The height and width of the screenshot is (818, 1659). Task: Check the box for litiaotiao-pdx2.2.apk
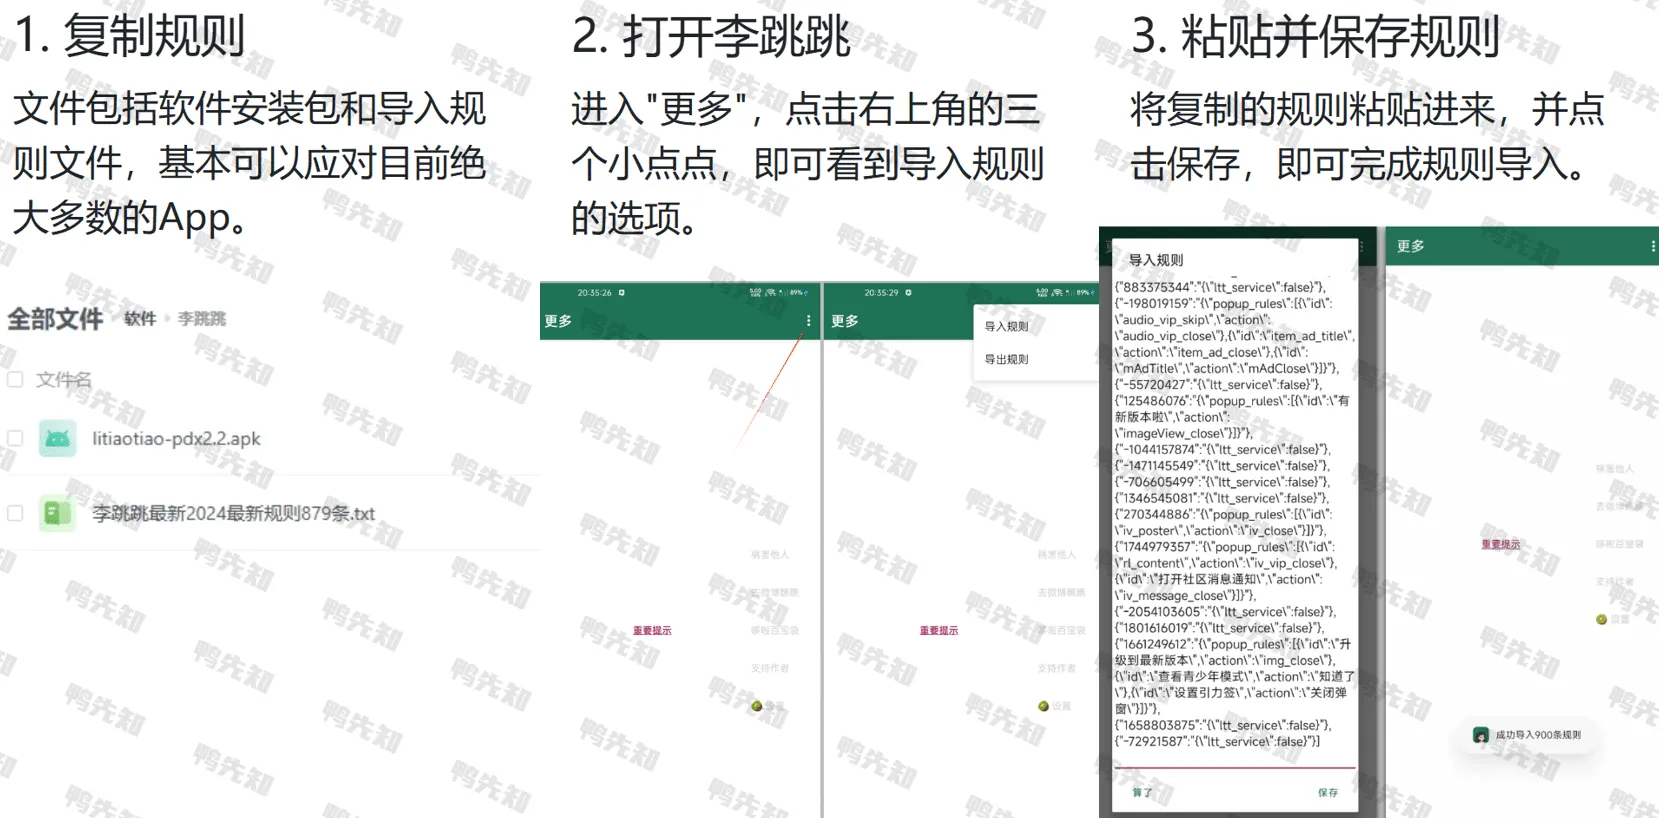15,438
